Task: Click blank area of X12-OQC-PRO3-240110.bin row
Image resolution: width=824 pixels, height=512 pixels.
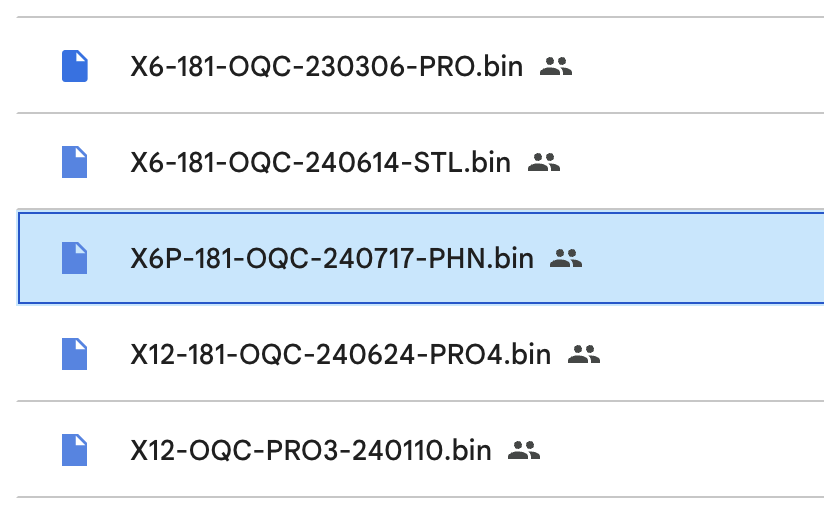Action: click(683, 450)
